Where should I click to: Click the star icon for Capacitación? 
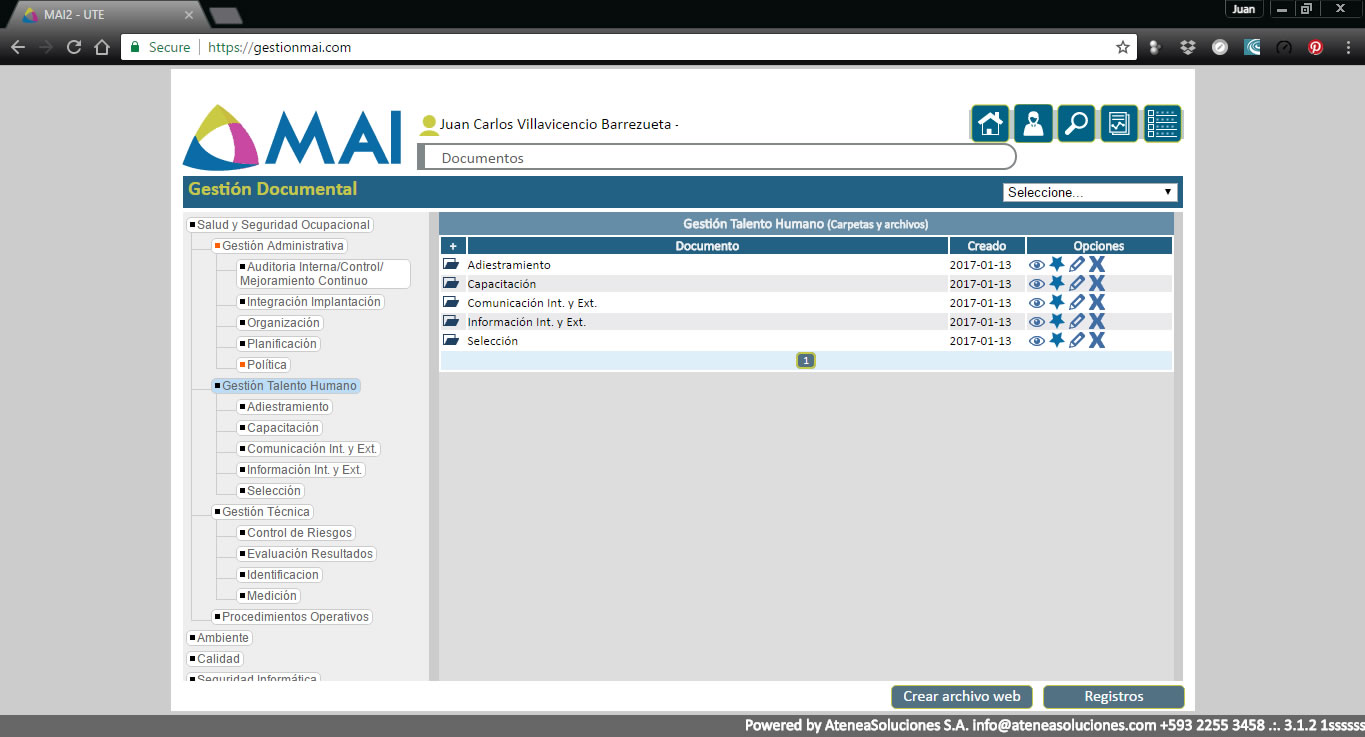1056,283
